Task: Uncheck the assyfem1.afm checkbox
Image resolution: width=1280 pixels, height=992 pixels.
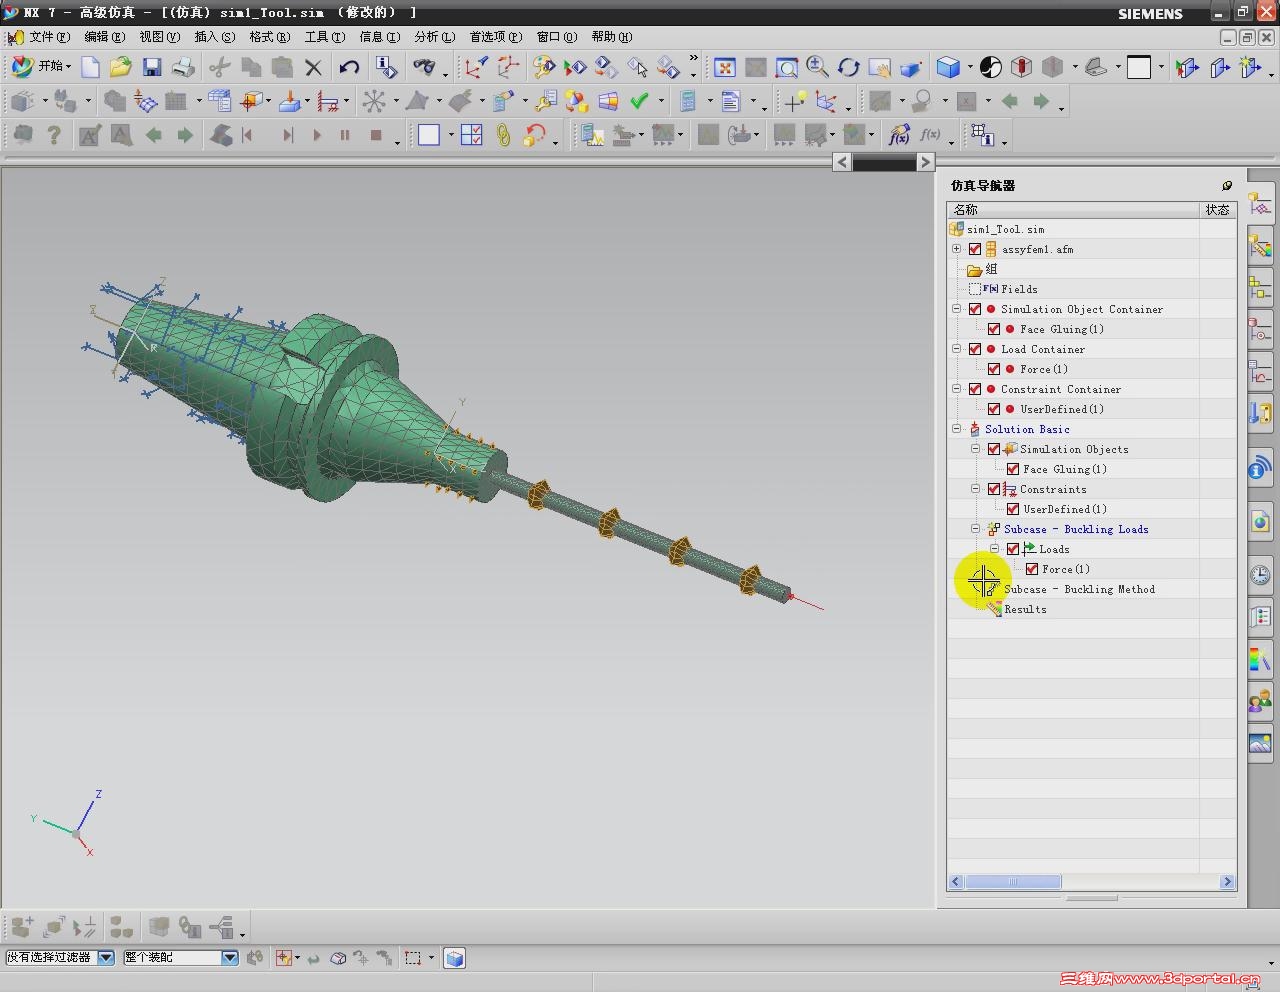Action: click(x=975, y=249)
